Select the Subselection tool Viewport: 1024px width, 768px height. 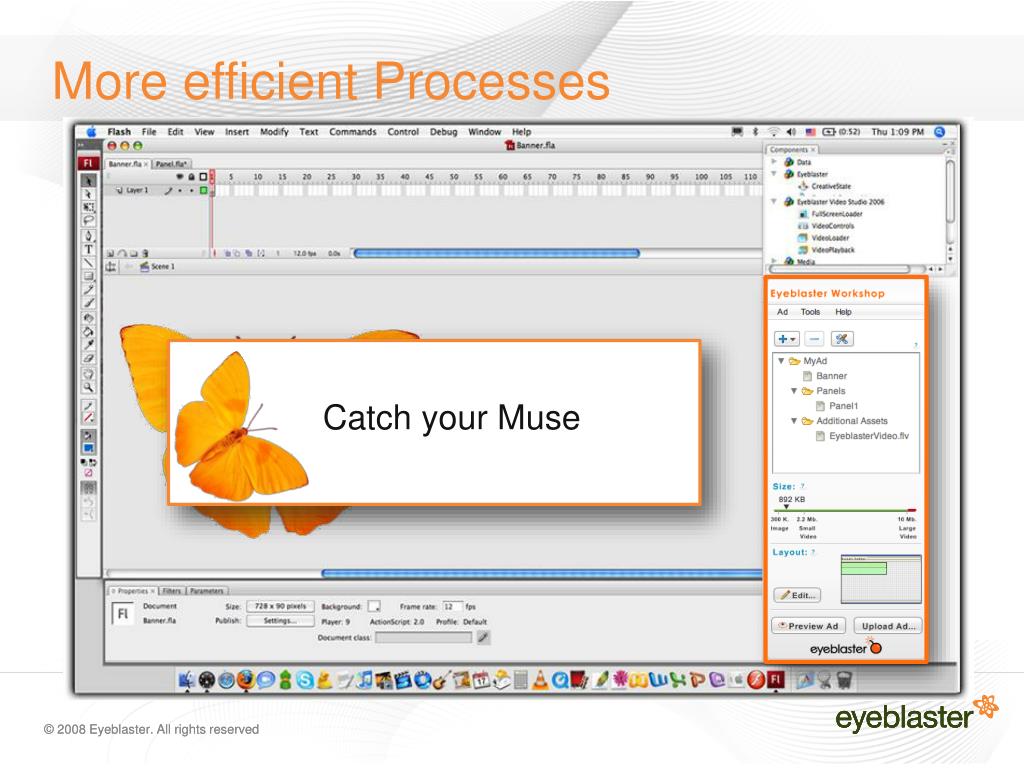tap(88, 194)
